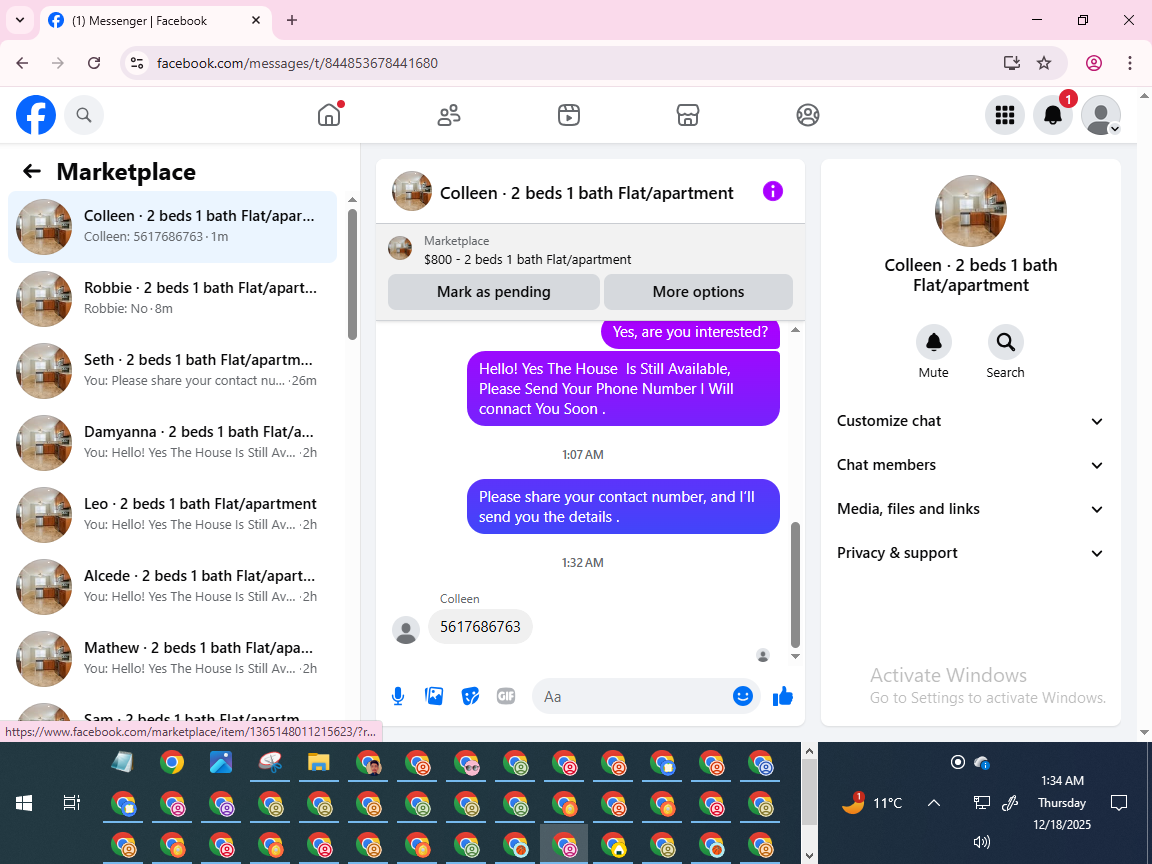Reload the page with the refresh button
The height and width of the screenshot is (864, 1152).
pos(94,63)
